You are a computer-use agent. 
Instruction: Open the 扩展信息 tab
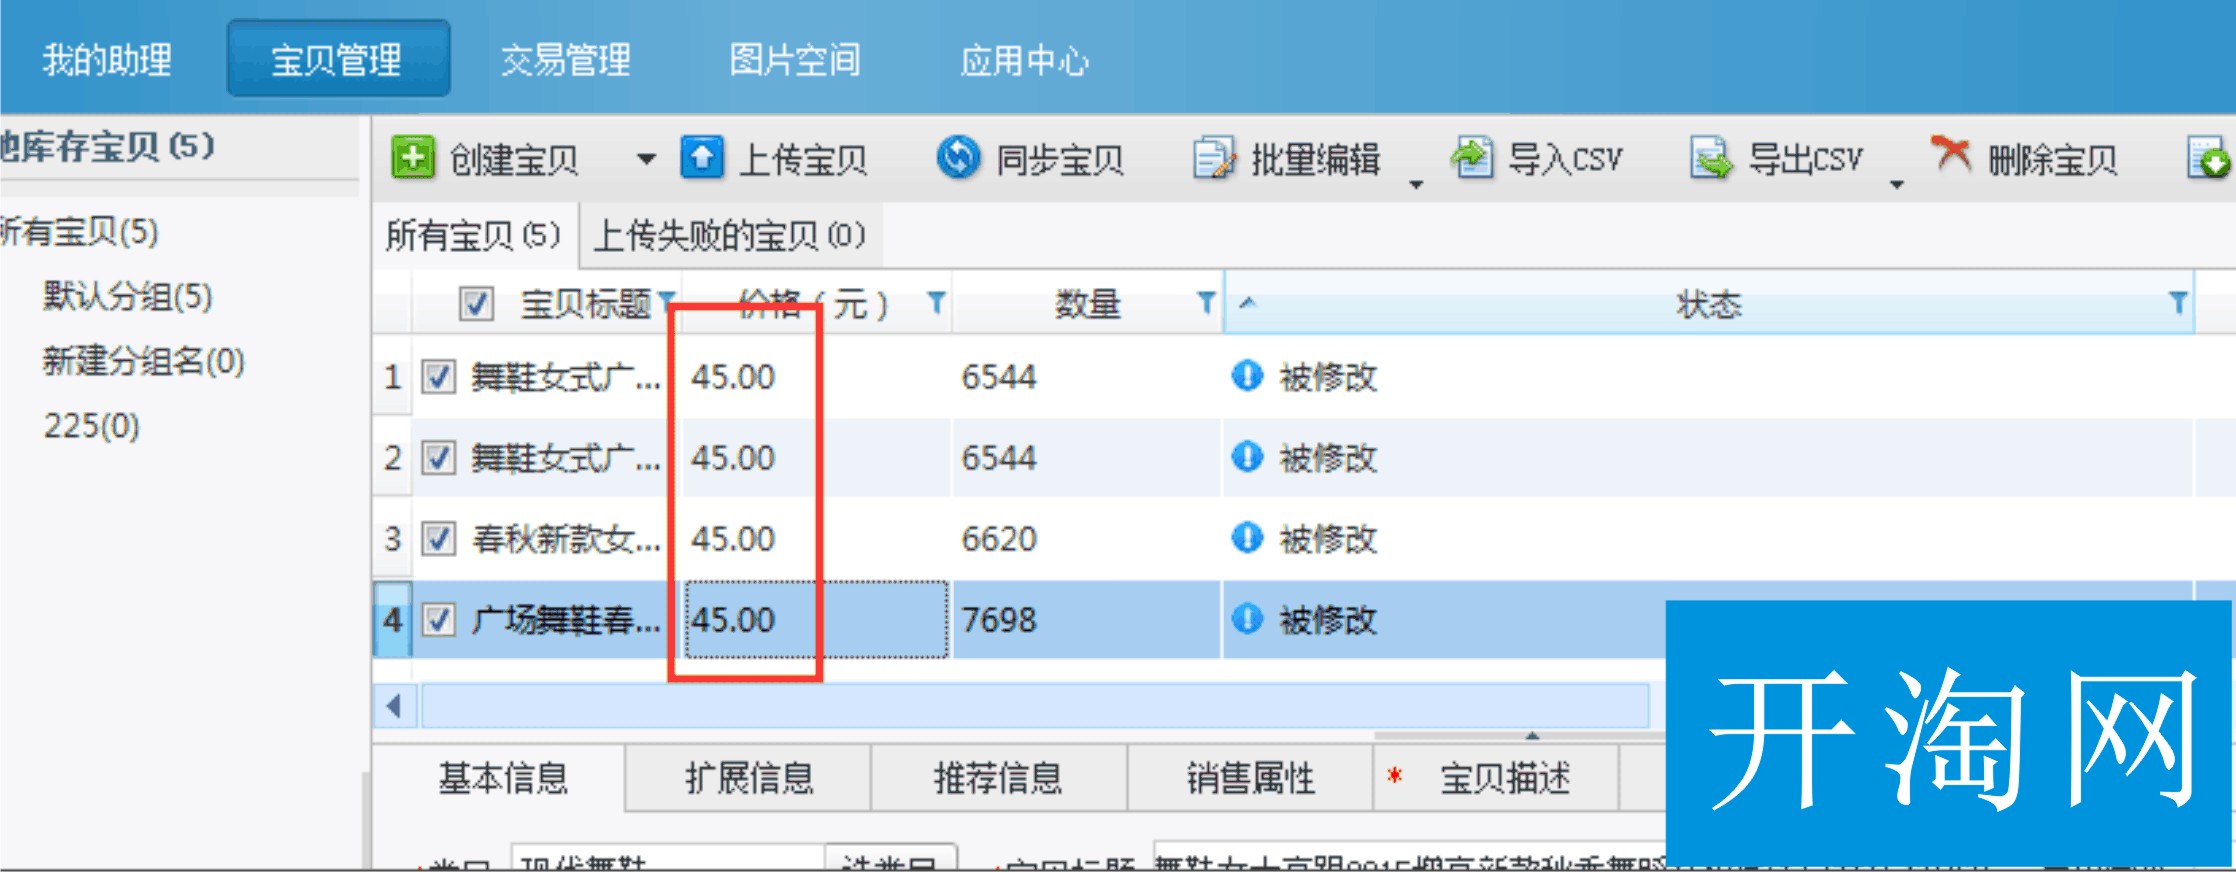tap(749, 777)
